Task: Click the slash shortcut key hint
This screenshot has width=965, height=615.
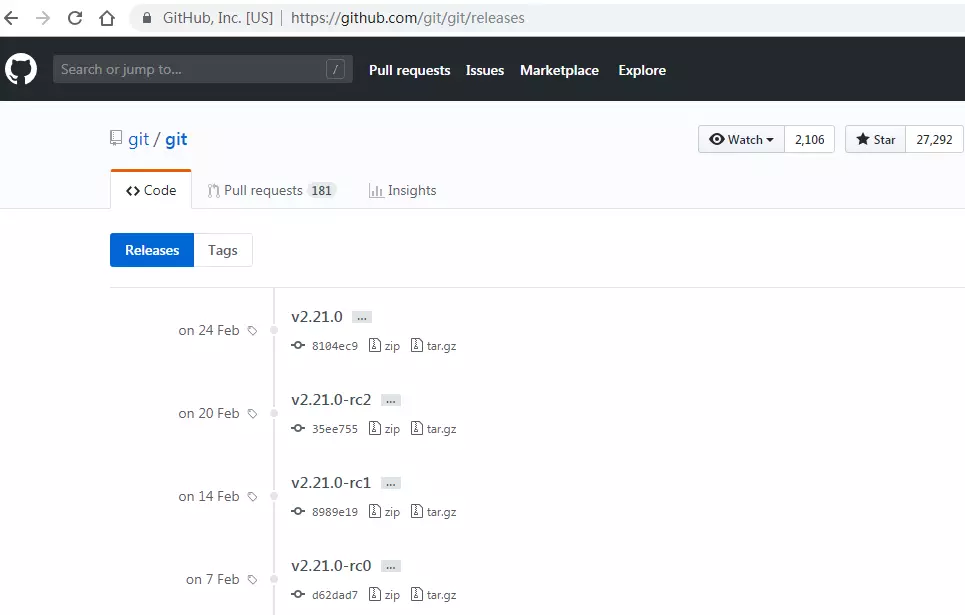Action: (335, 70)
